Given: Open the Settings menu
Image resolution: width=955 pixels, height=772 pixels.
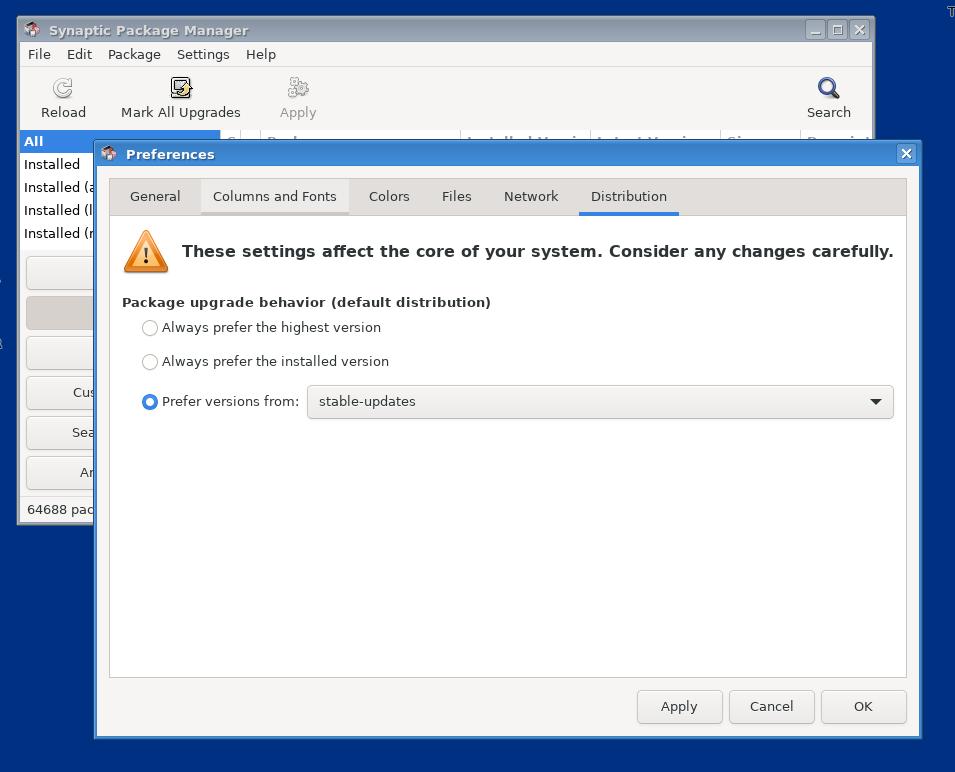Looking at the screenshot, I should [203, 55].
